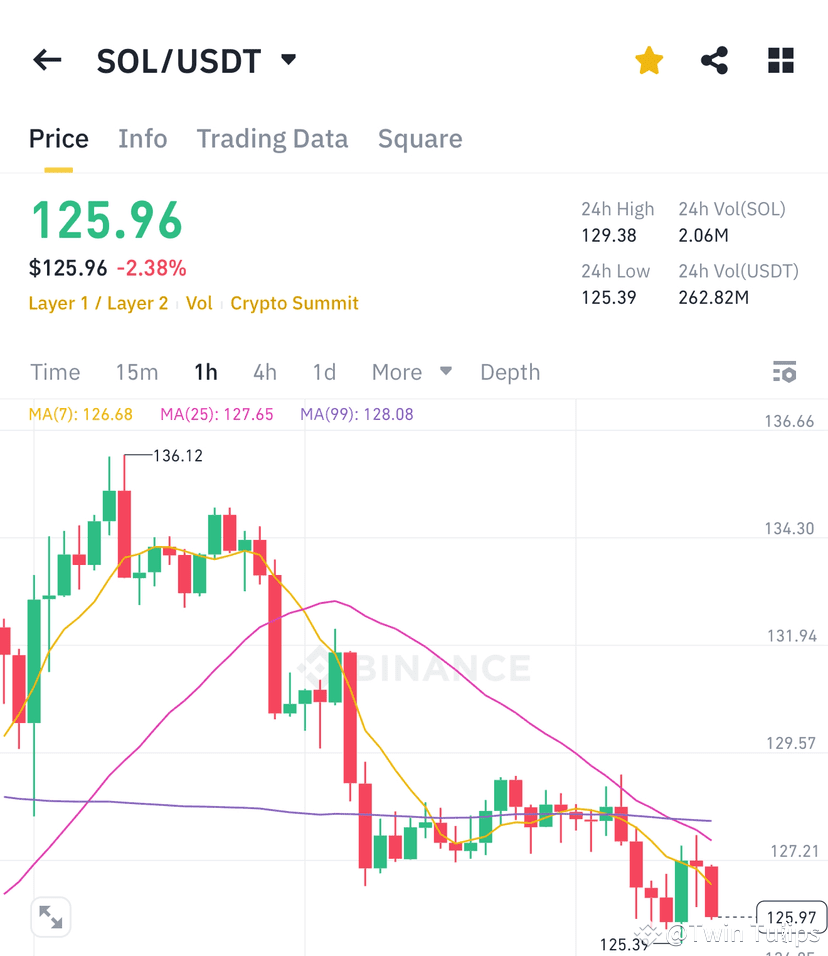Switch to the Trading Data tab

[272, 139]
